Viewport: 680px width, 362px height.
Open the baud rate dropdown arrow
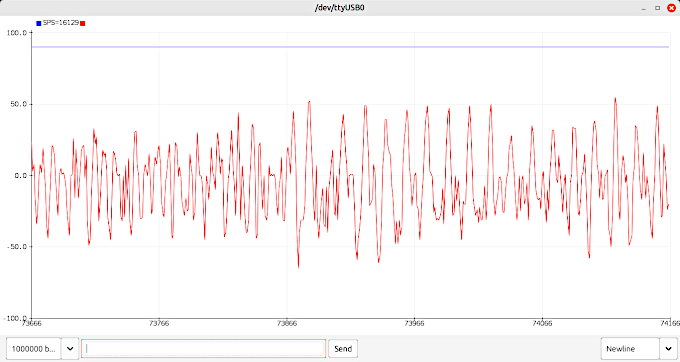tap(70, 349)
